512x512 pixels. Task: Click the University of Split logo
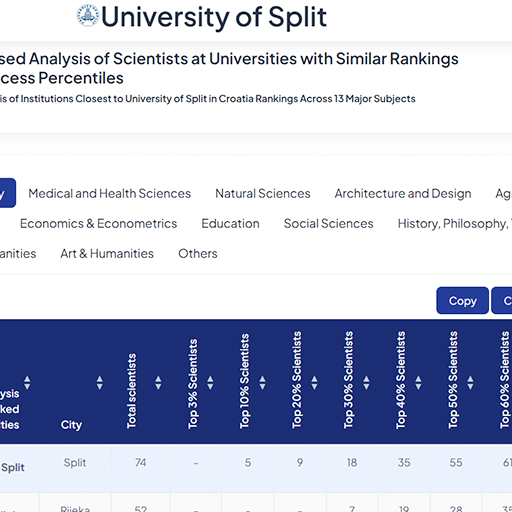(x=88, y=15)
